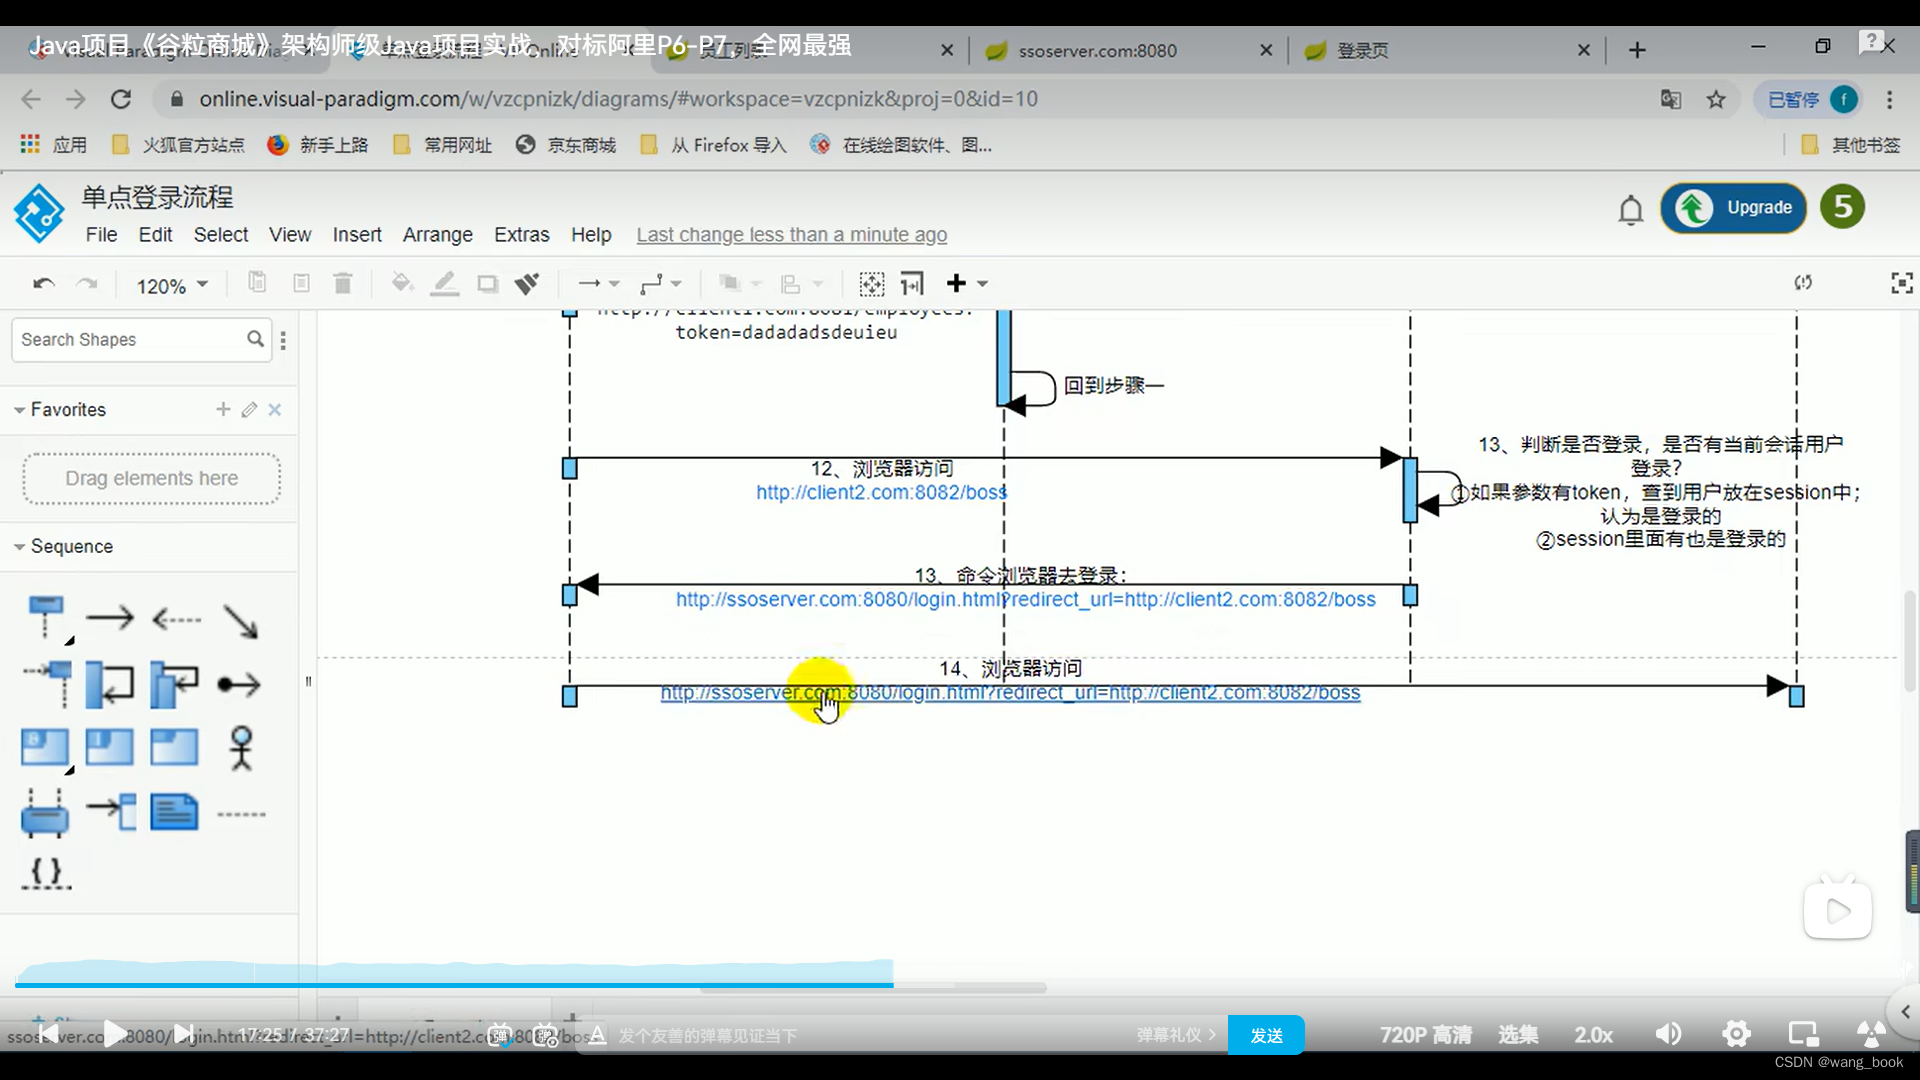Pick the lifeline shape in Sequence palette
Screen dimensions: 1920x1080
click(46, 618)
